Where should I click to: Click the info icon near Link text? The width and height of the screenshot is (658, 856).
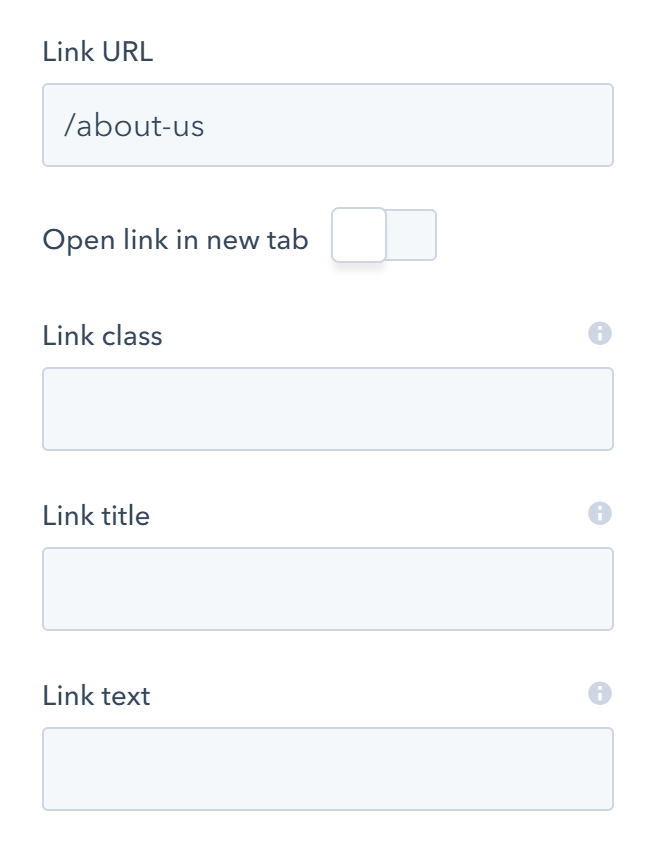point(600,693)
